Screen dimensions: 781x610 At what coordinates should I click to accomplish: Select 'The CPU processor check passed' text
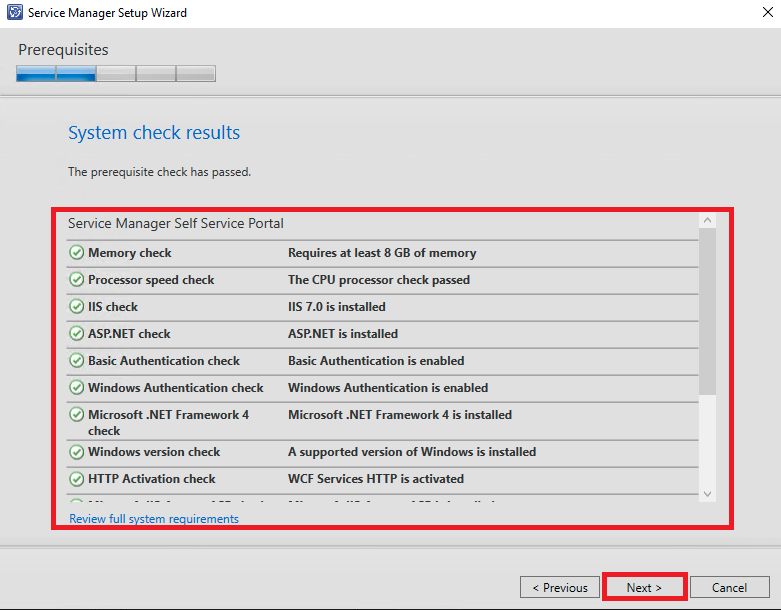tap(379, 280)
